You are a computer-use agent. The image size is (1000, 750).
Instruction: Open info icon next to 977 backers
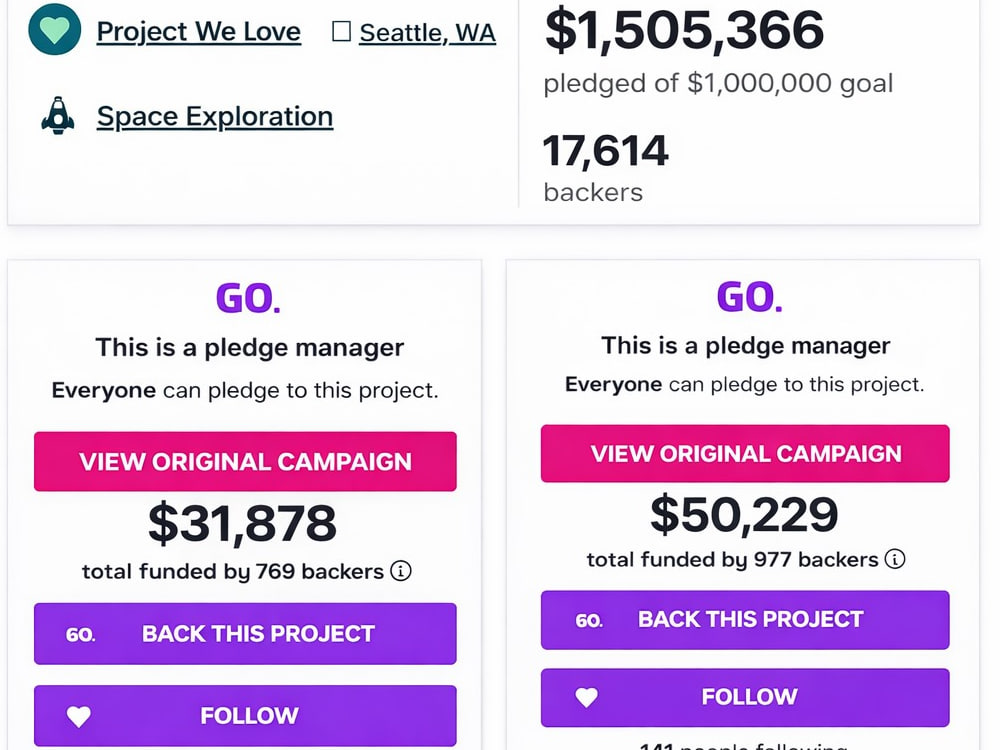pyautogui.click(x=895, y=559)
